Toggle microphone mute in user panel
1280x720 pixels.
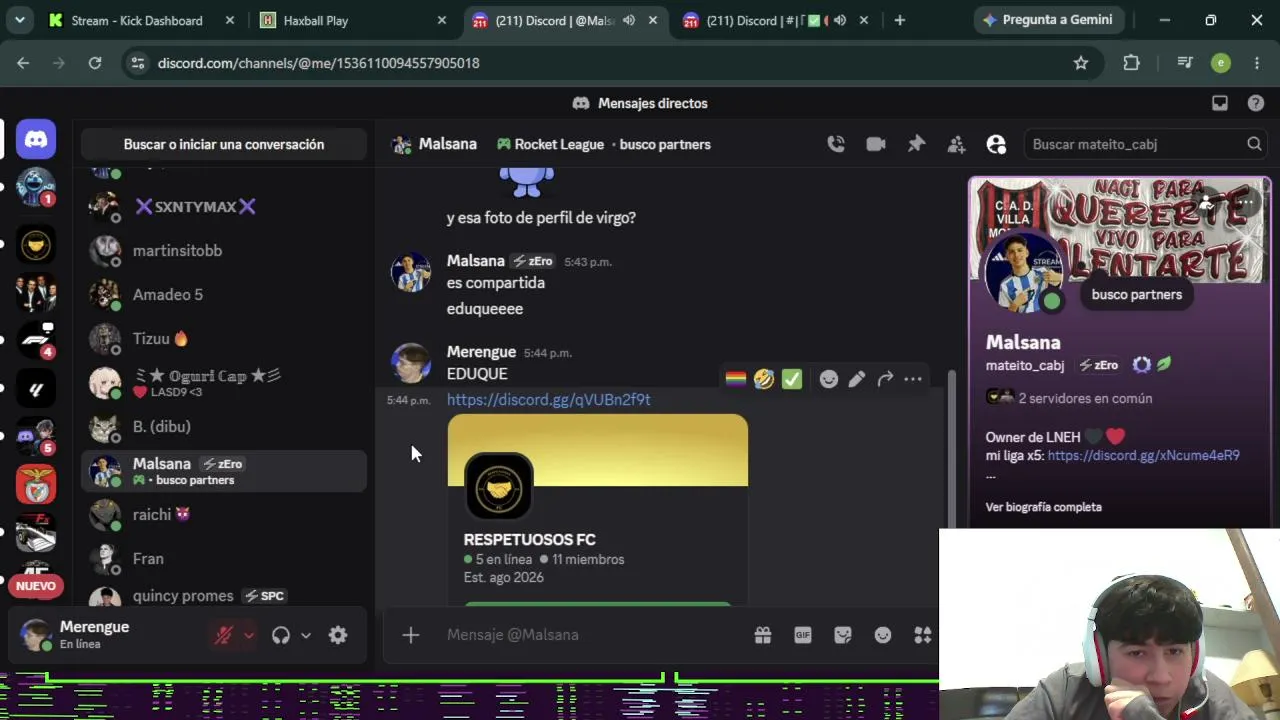coord(224,635)
